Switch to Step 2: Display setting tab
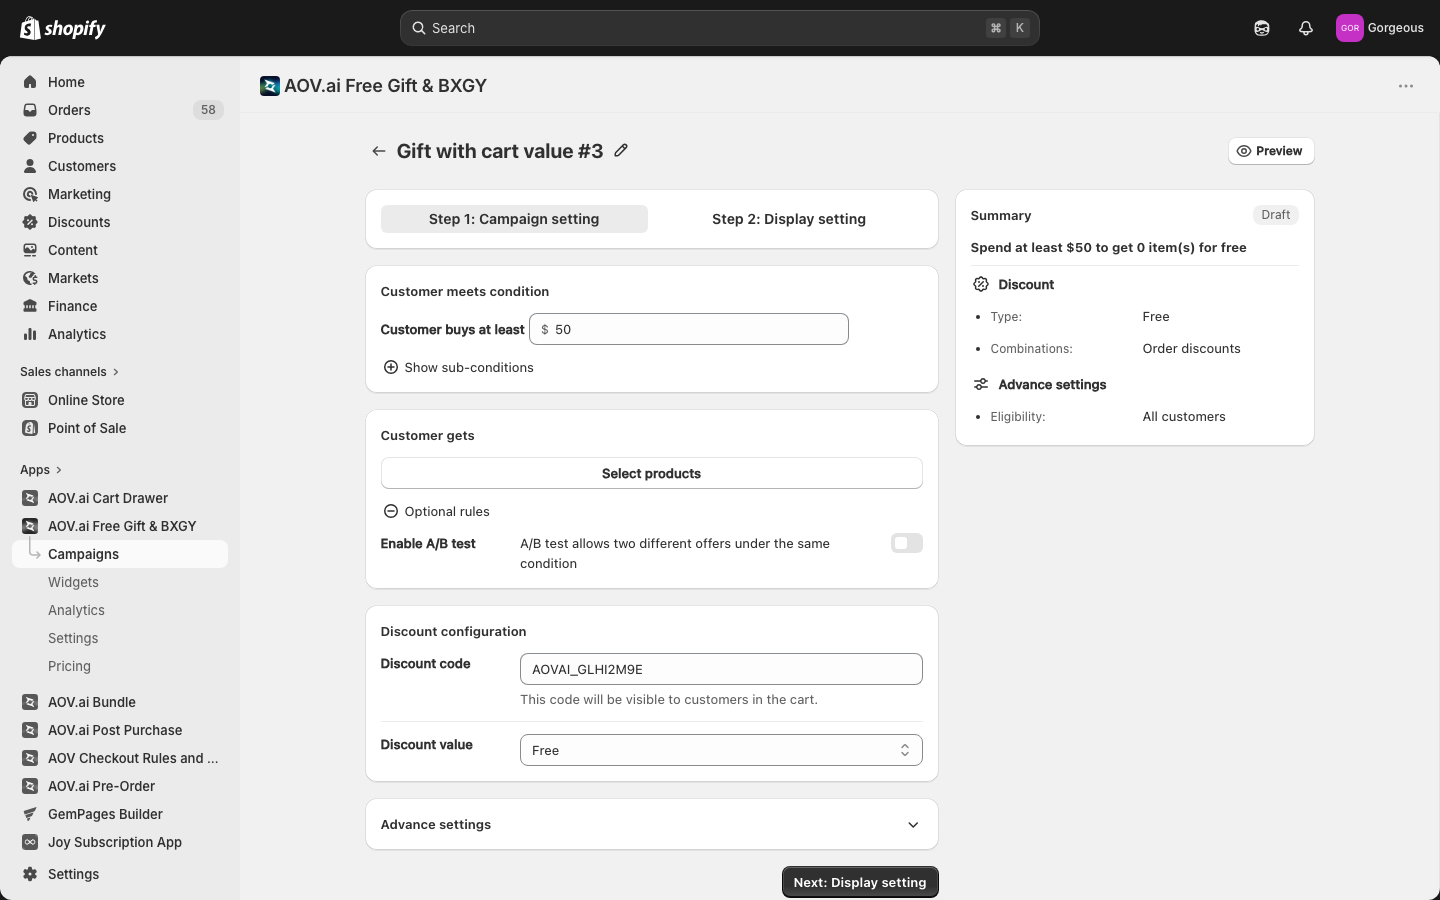Viewport: 1440px width, 900px height. click(789, 219)
